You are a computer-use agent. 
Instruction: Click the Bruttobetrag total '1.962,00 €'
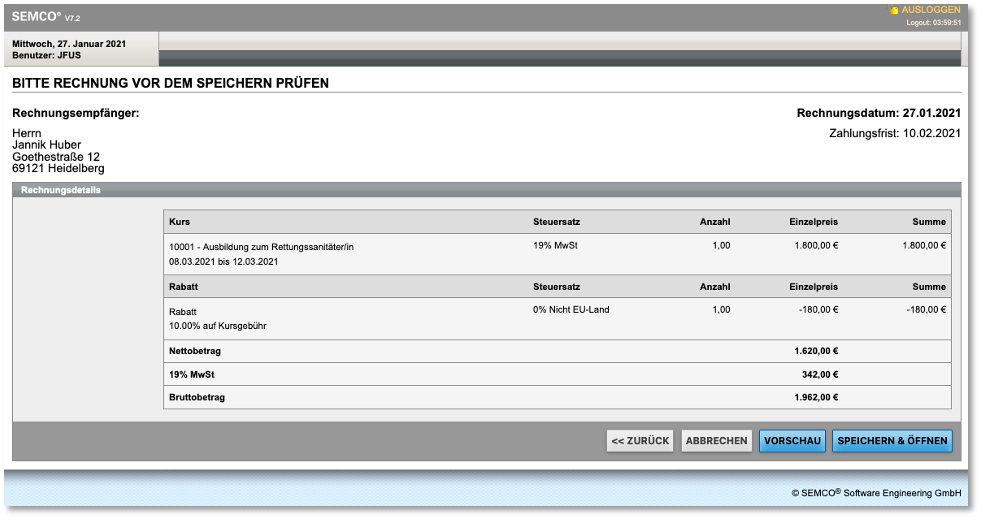tap(816, 397)
